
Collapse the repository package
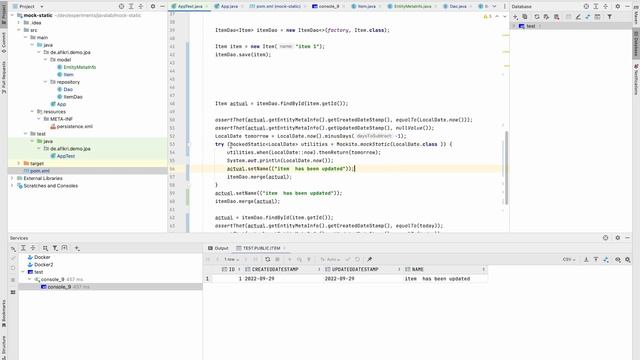[45, 82]
